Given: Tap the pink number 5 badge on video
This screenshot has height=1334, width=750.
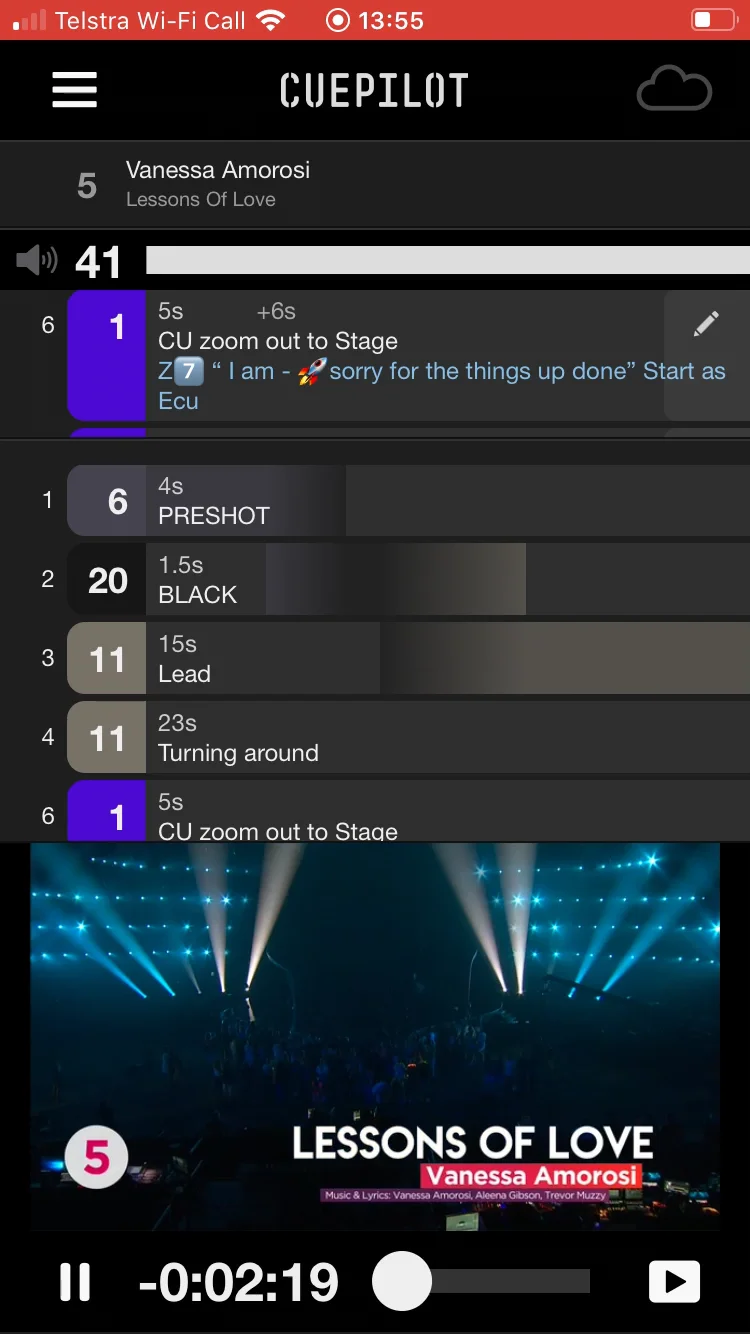Looking at the screenshot, I should click(96, 1158).
